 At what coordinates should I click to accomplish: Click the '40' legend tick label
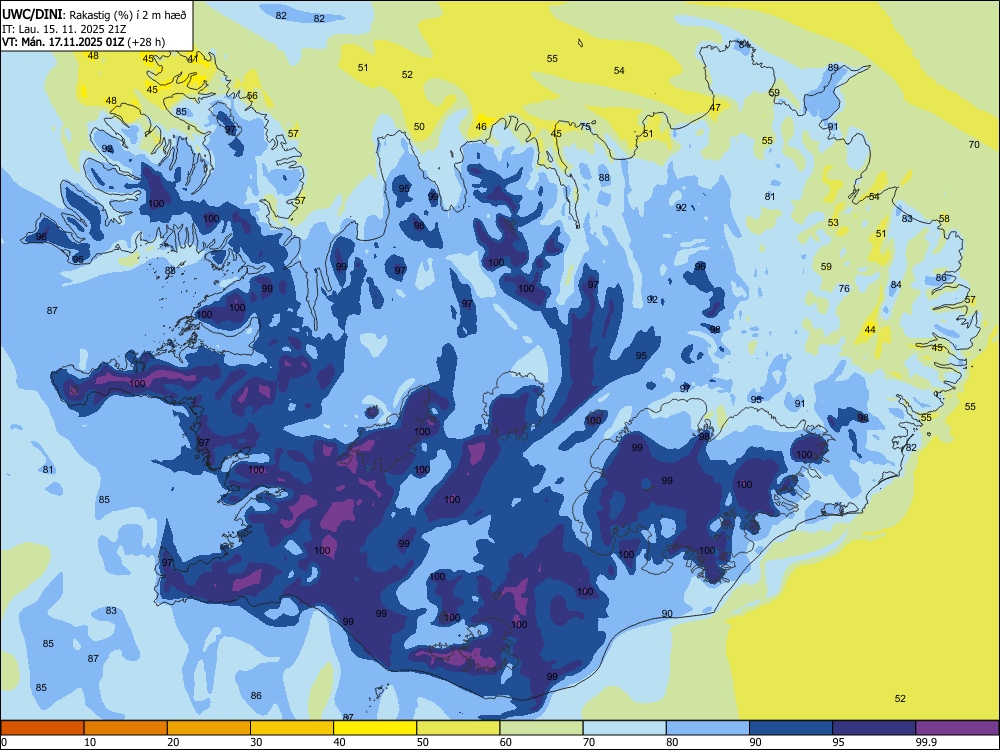click(340, 742)
